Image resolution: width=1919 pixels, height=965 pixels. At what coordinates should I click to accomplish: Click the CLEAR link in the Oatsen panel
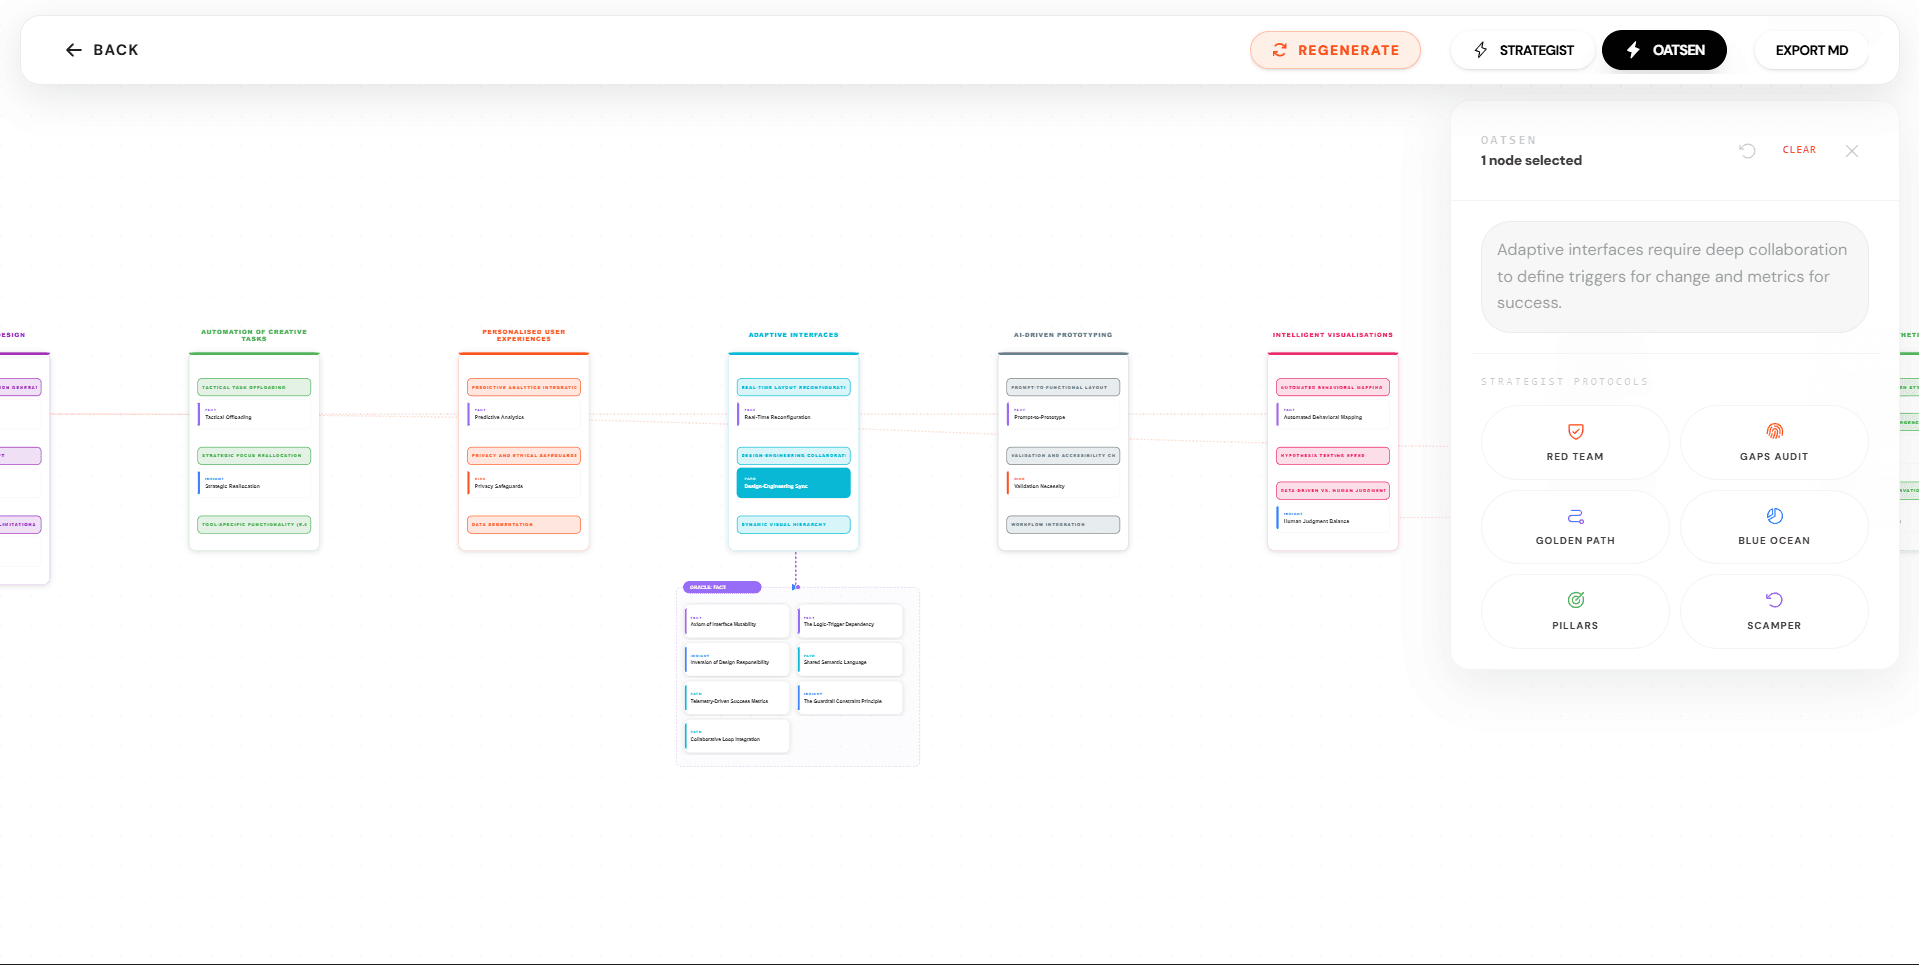tap(1798, 150)
